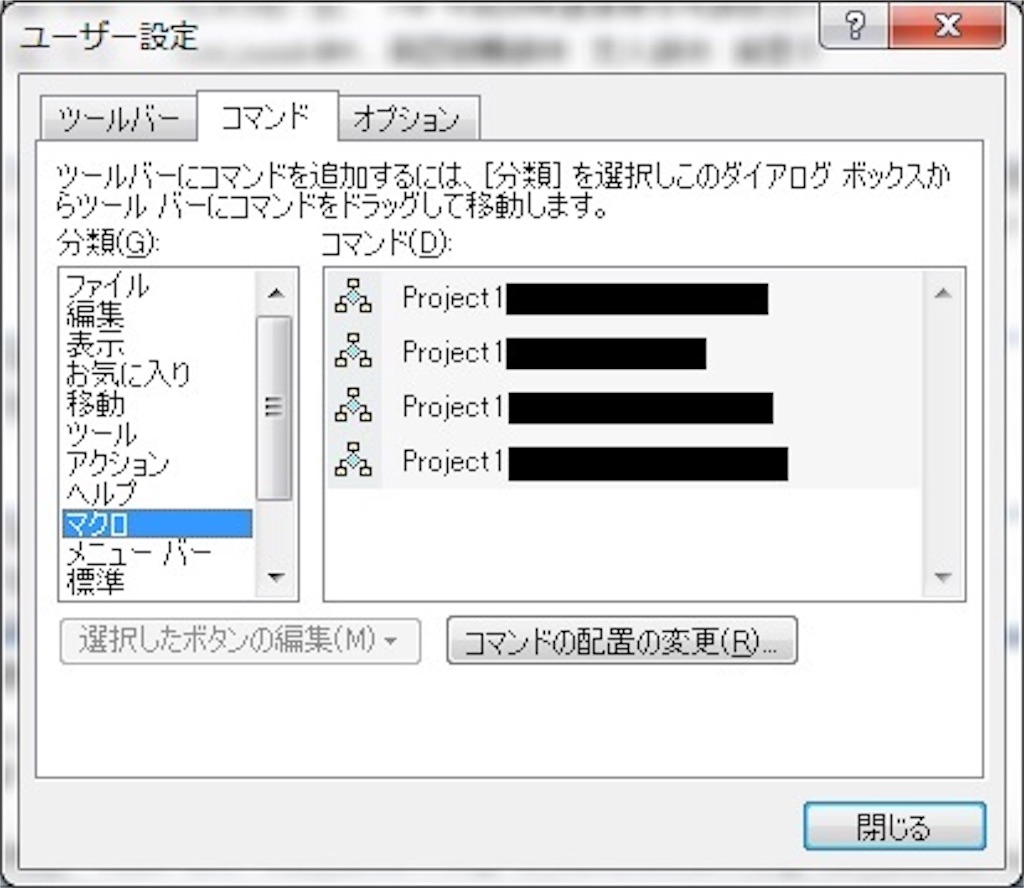Click the command list scroll-up arrow
The width and height of the screenshot is (1024, 888).
pos(942,293)
